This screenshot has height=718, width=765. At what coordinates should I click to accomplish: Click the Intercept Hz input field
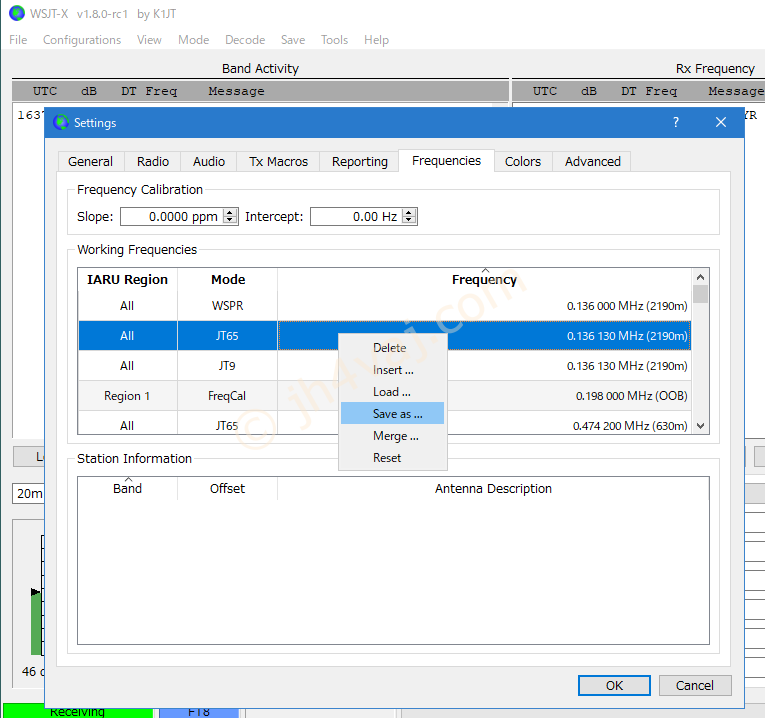[357, 217]
